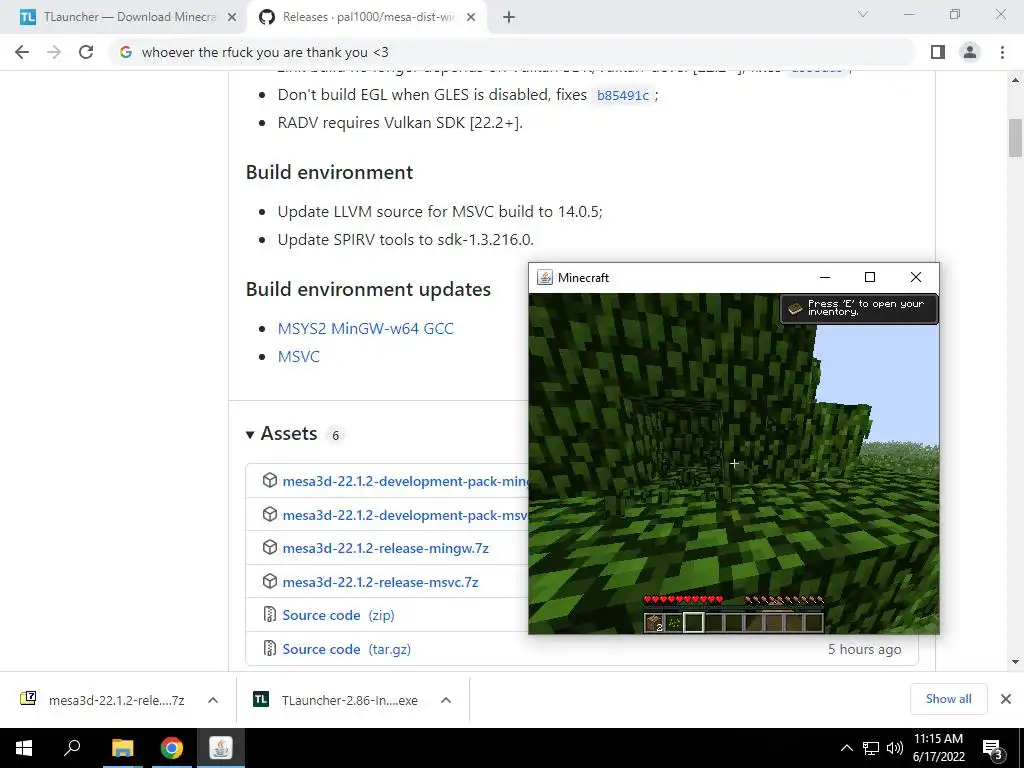1024x768 pixels.
Task: Click package icon beside release-msvc.7z
Action: coord(270,581)
